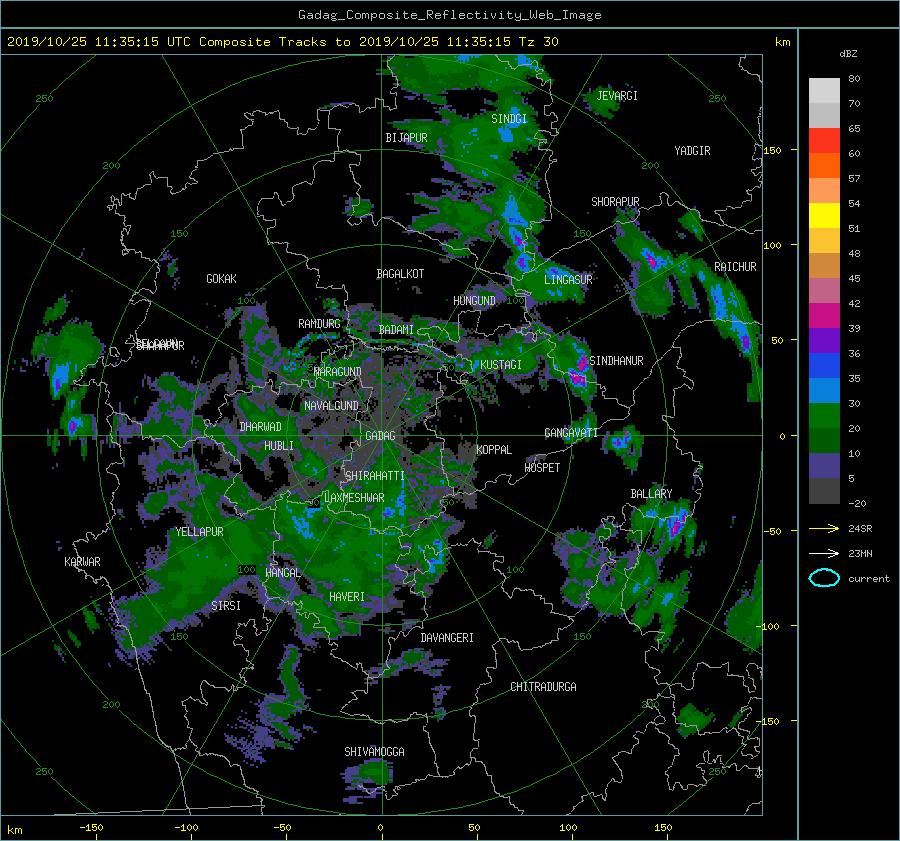The image size is (900, 841).
Task: Click the SHIVAMOGGA city label
Action: point(374,752)
